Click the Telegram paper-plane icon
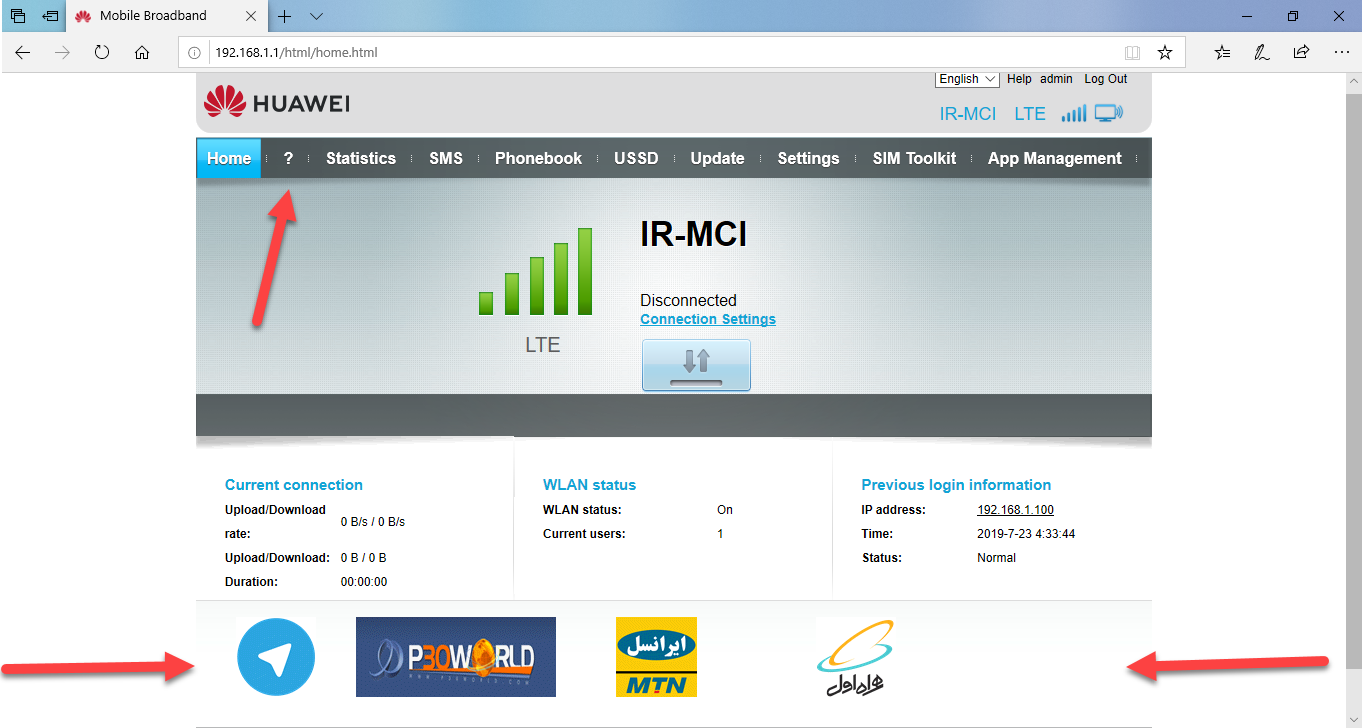 point(276,657)
